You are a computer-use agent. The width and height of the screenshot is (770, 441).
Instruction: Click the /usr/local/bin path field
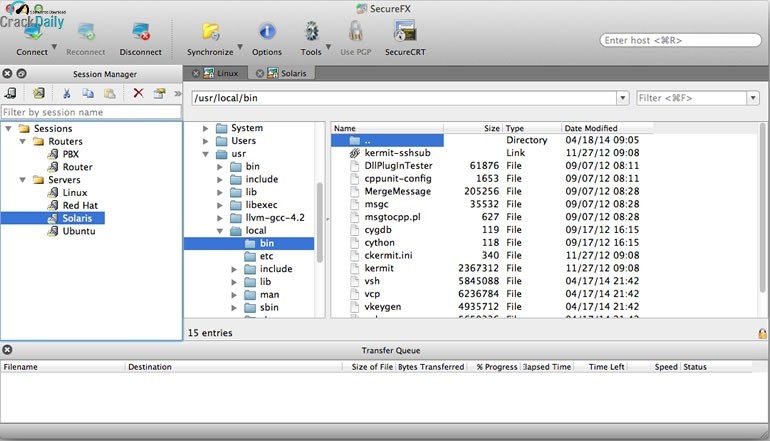404,98
